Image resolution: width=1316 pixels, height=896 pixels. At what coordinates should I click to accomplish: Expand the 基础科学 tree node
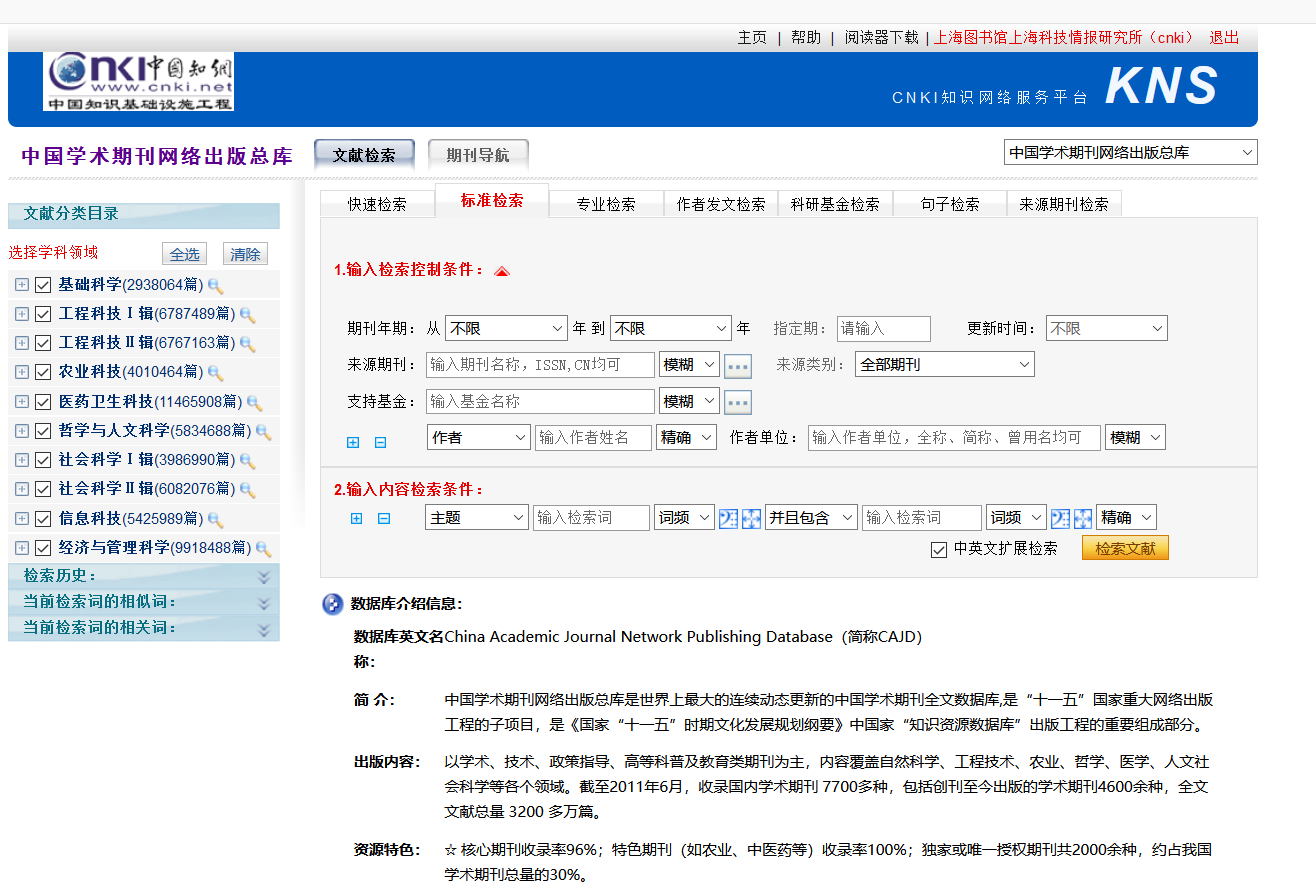22,285
